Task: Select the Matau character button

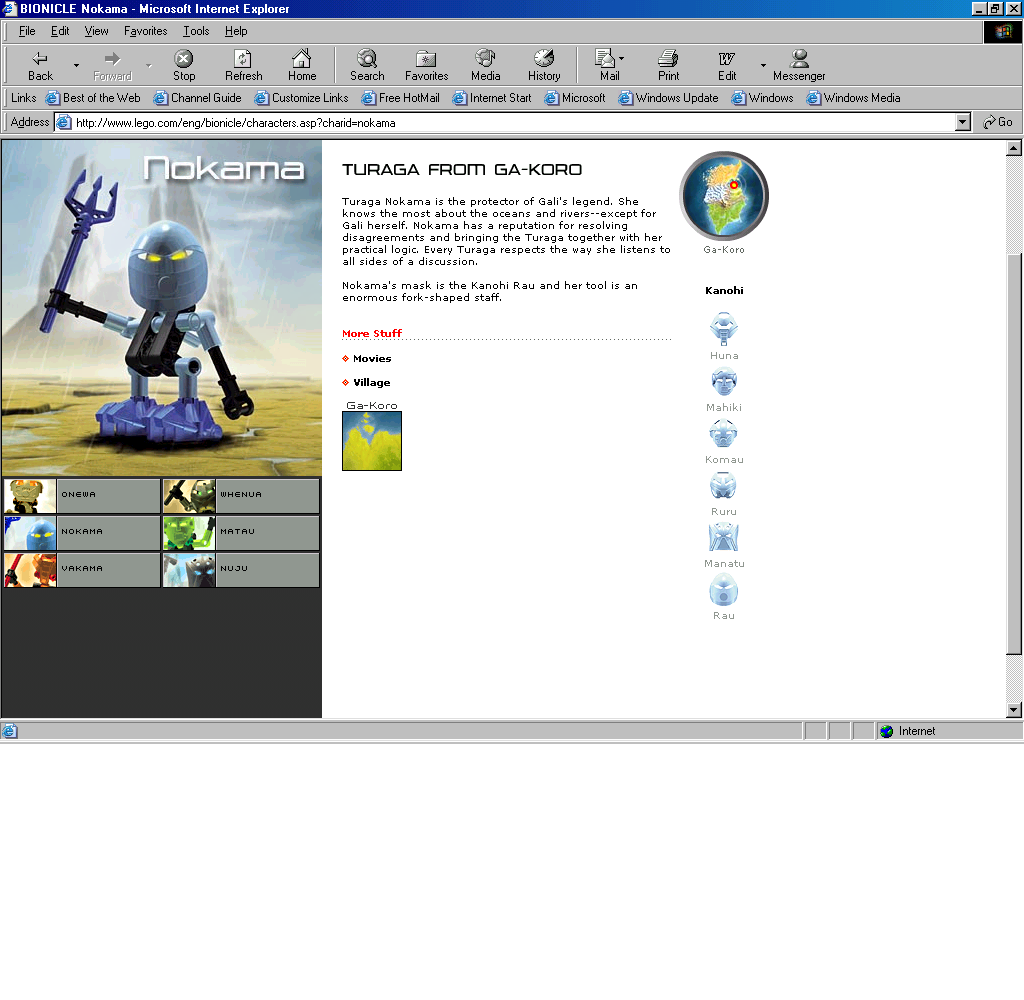Action: [x=241, y=533]
